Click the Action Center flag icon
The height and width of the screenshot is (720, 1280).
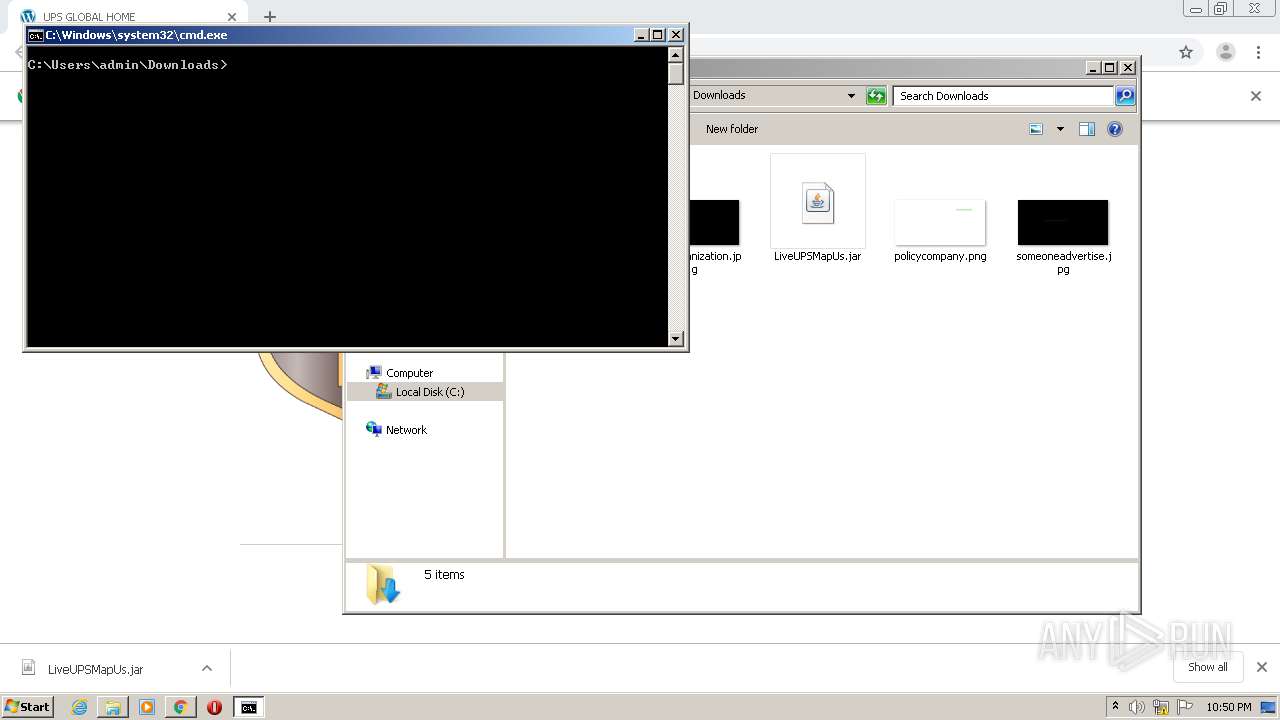1184,707
